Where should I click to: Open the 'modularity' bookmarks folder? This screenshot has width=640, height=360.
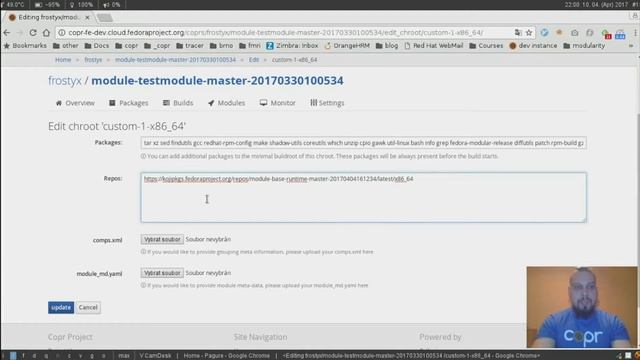click(x=584, y=46)
